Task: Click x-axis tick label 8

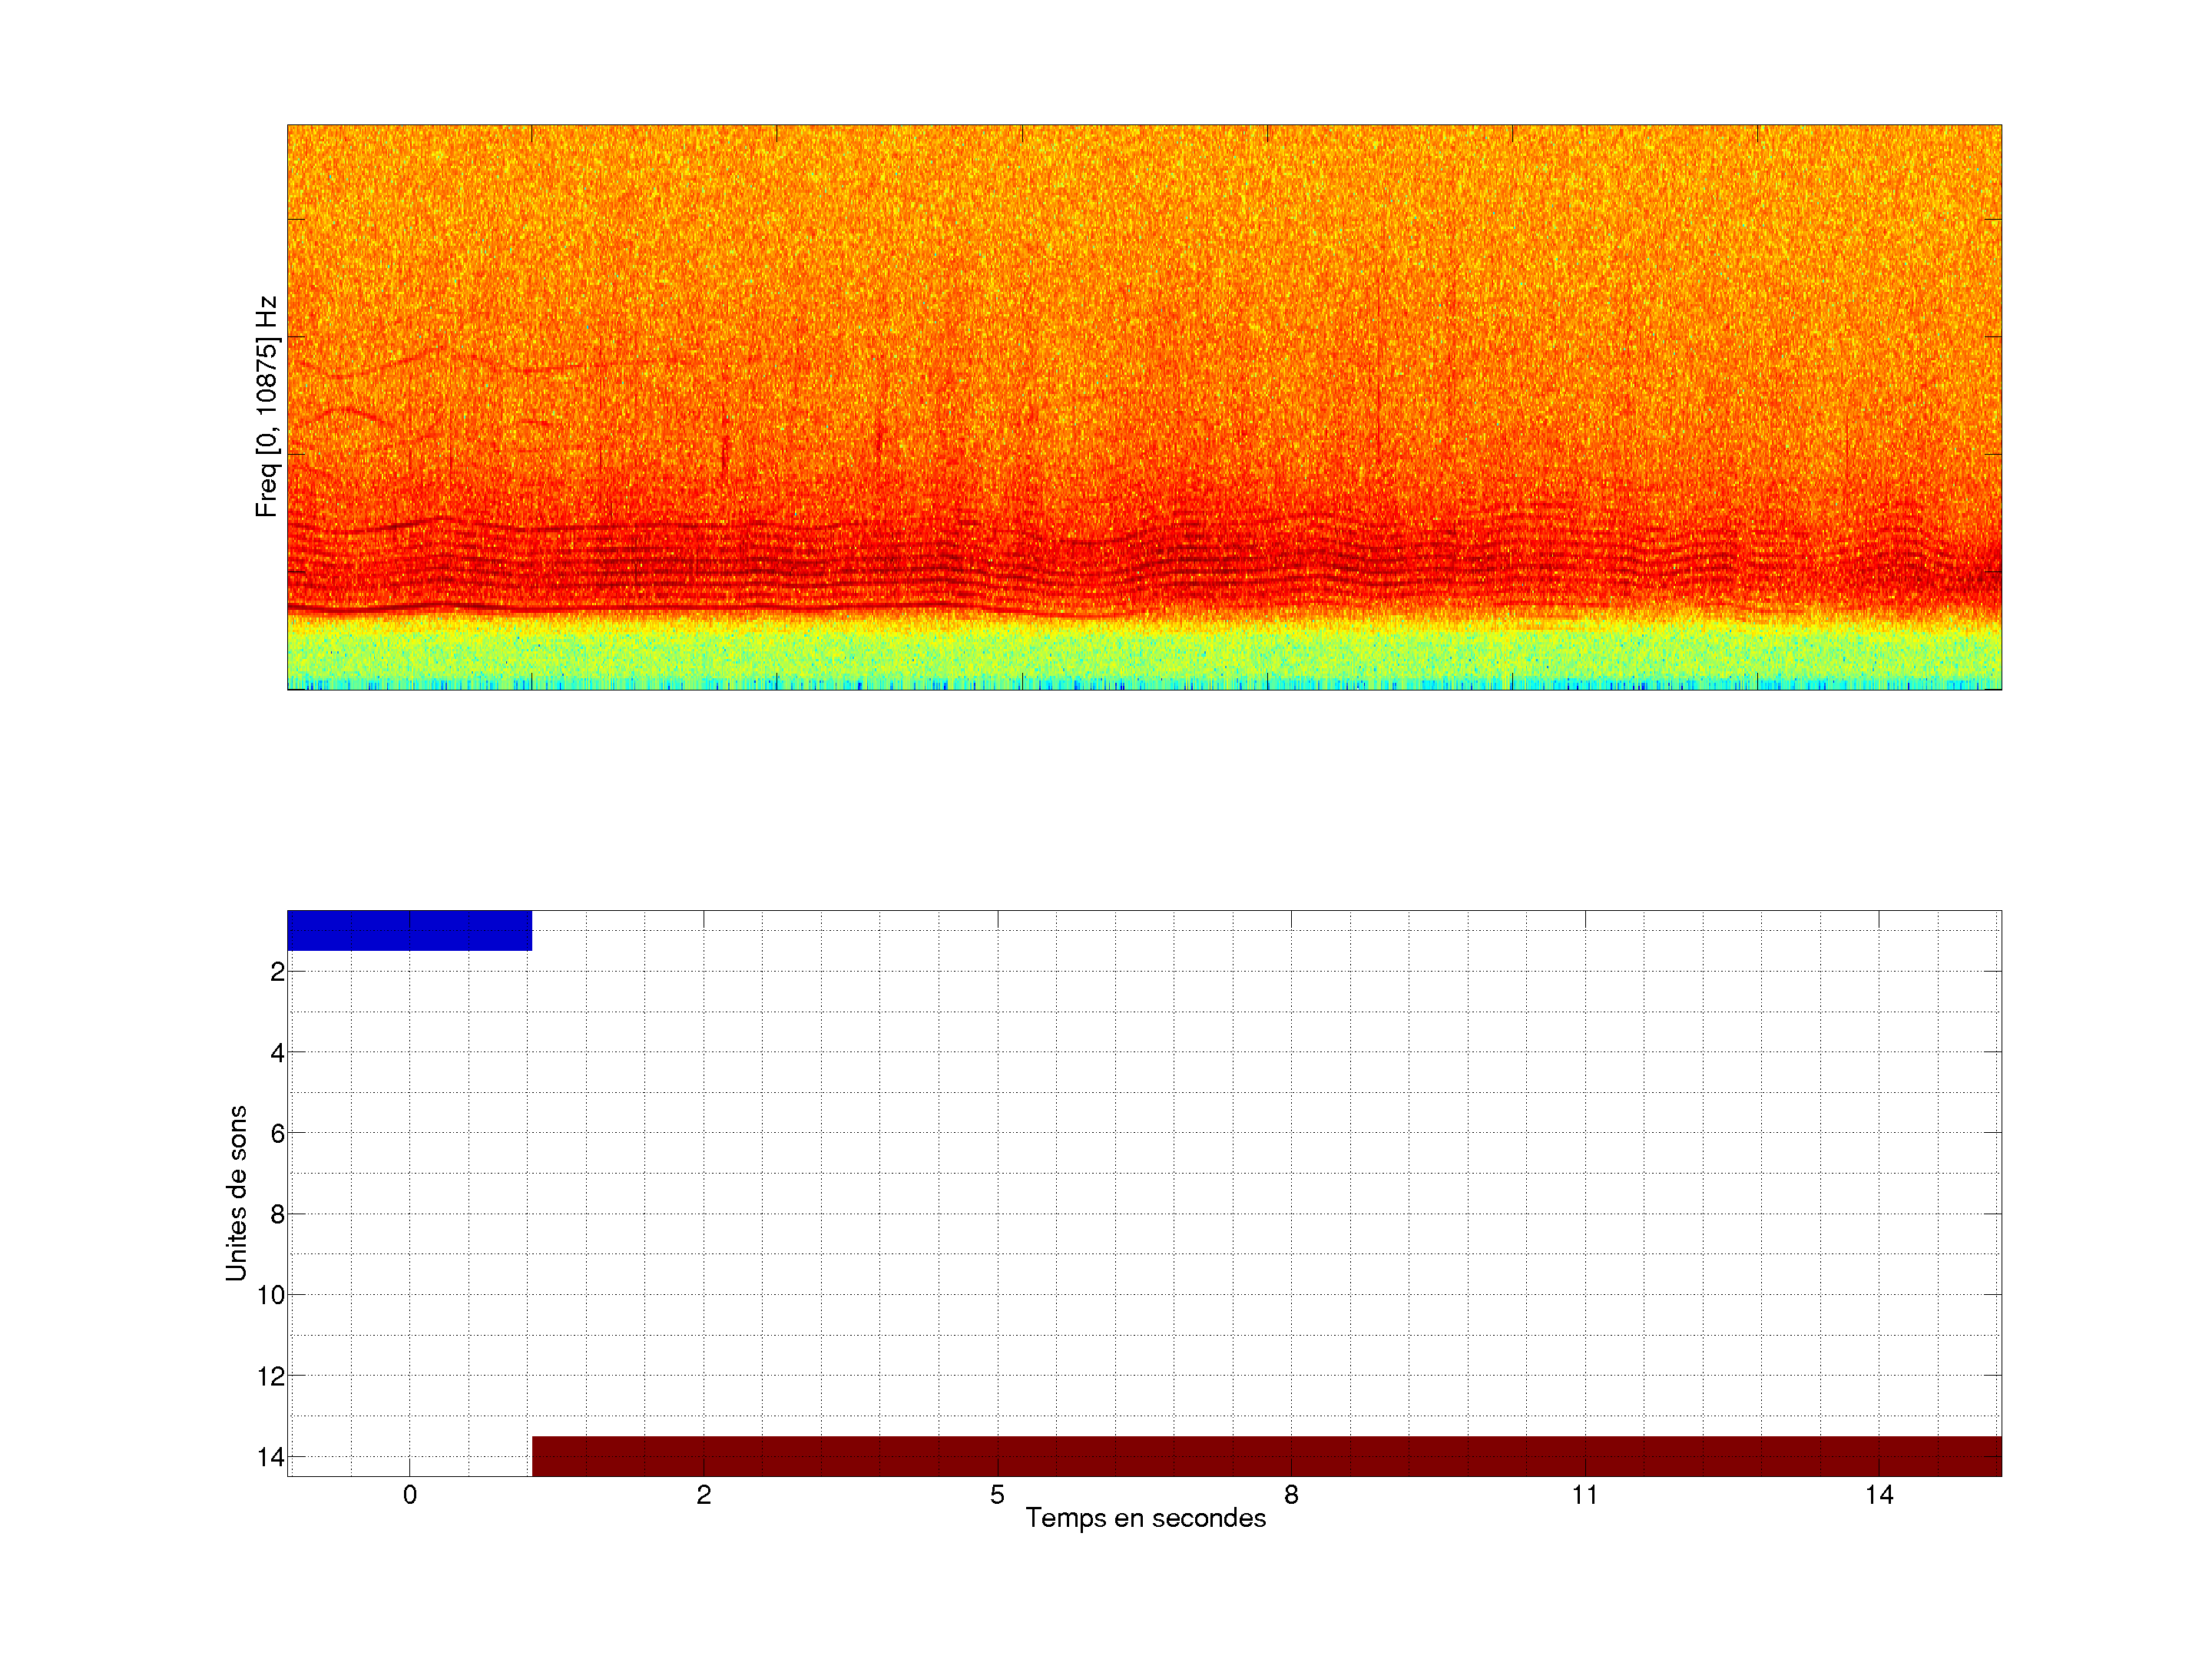Action: click(1291, 1495)
